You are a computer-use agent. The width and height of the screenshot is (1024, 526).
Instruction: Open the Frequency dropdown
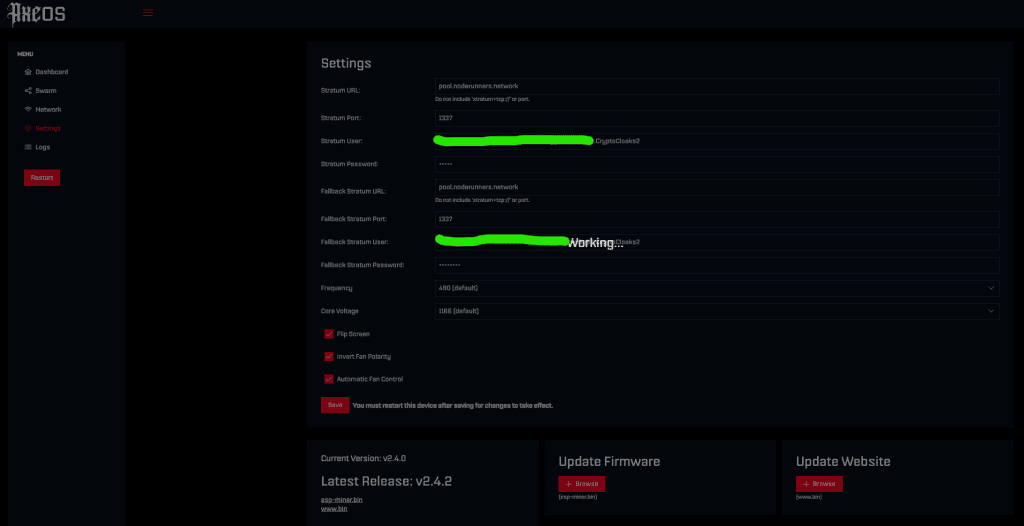point(717,288)
